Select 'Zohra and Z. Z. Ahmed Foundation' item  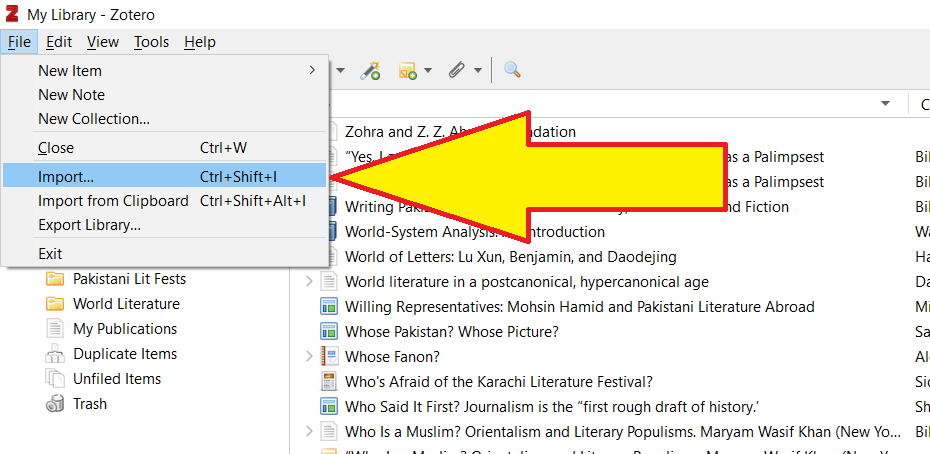(460, 132)
